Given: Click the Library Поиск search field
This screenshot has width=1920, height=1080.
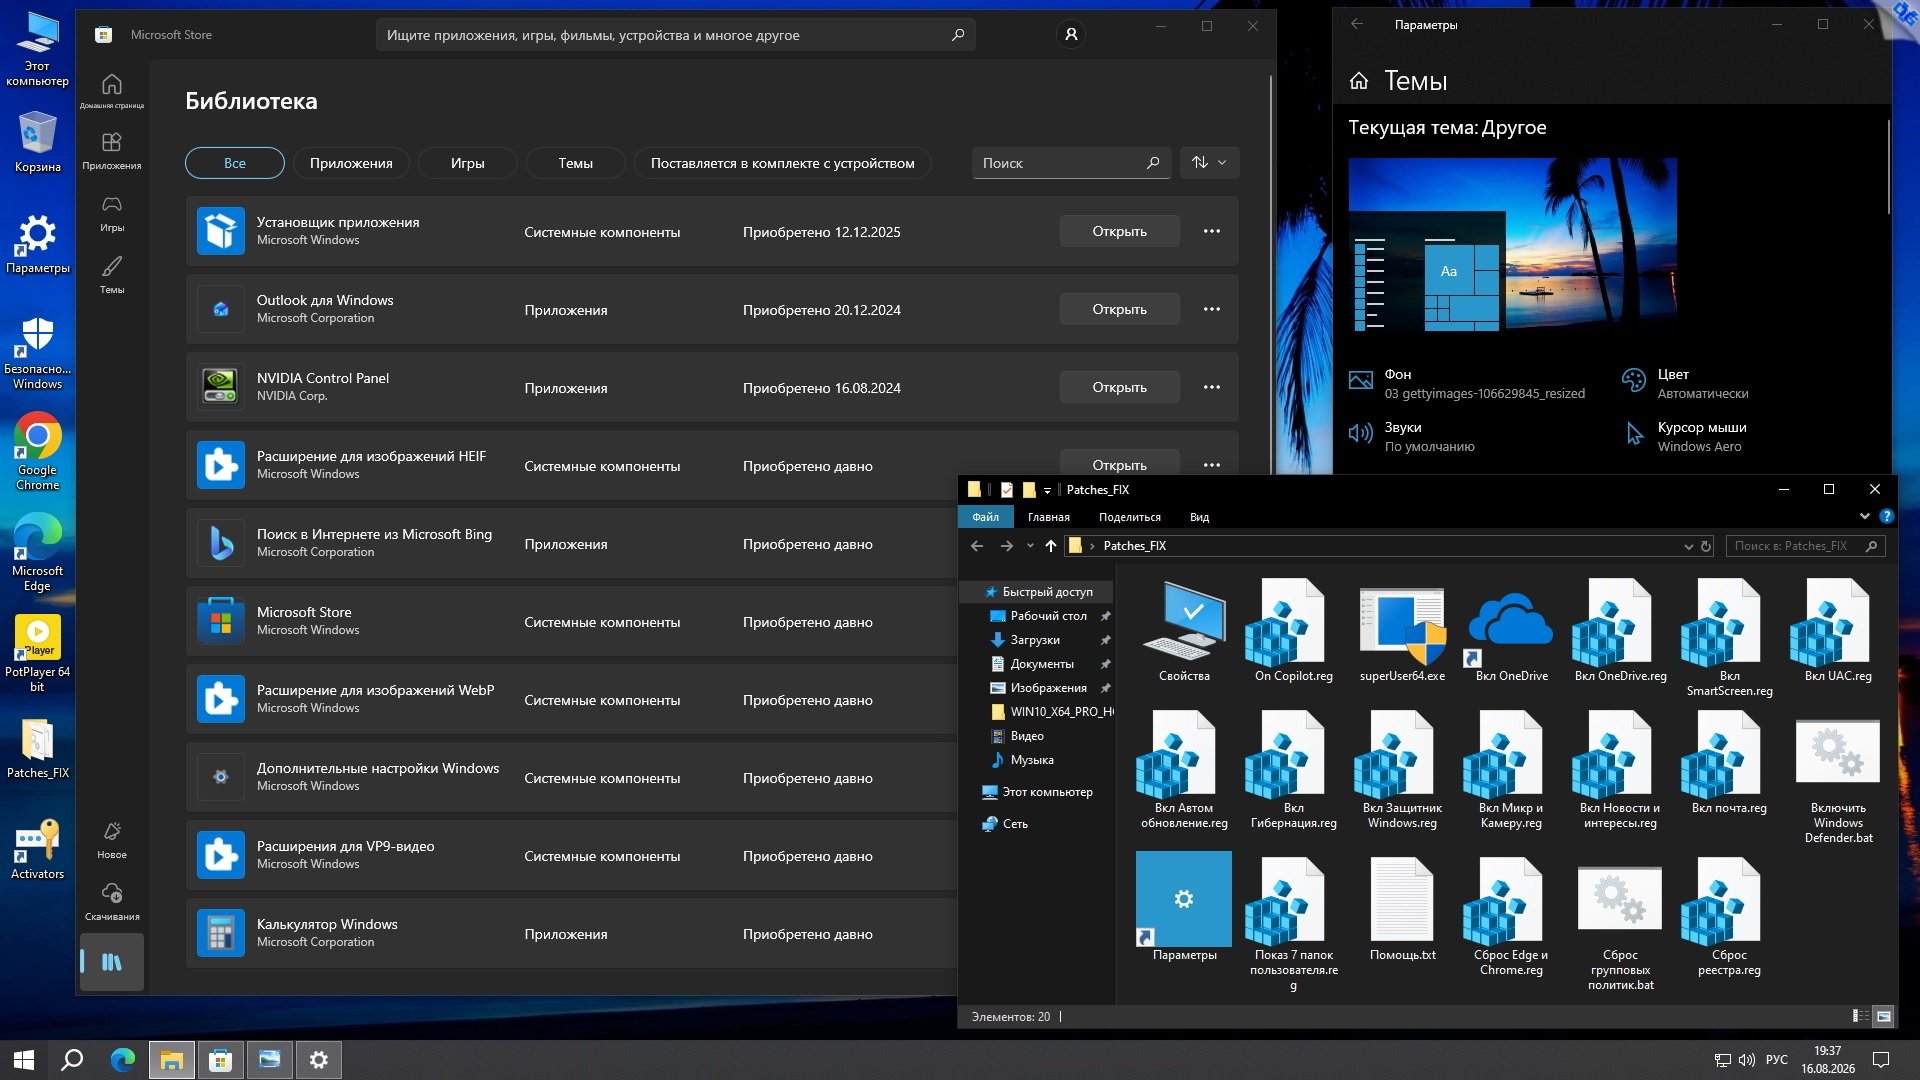Looking at the screenshot, I should click(x=1071, y=163).
